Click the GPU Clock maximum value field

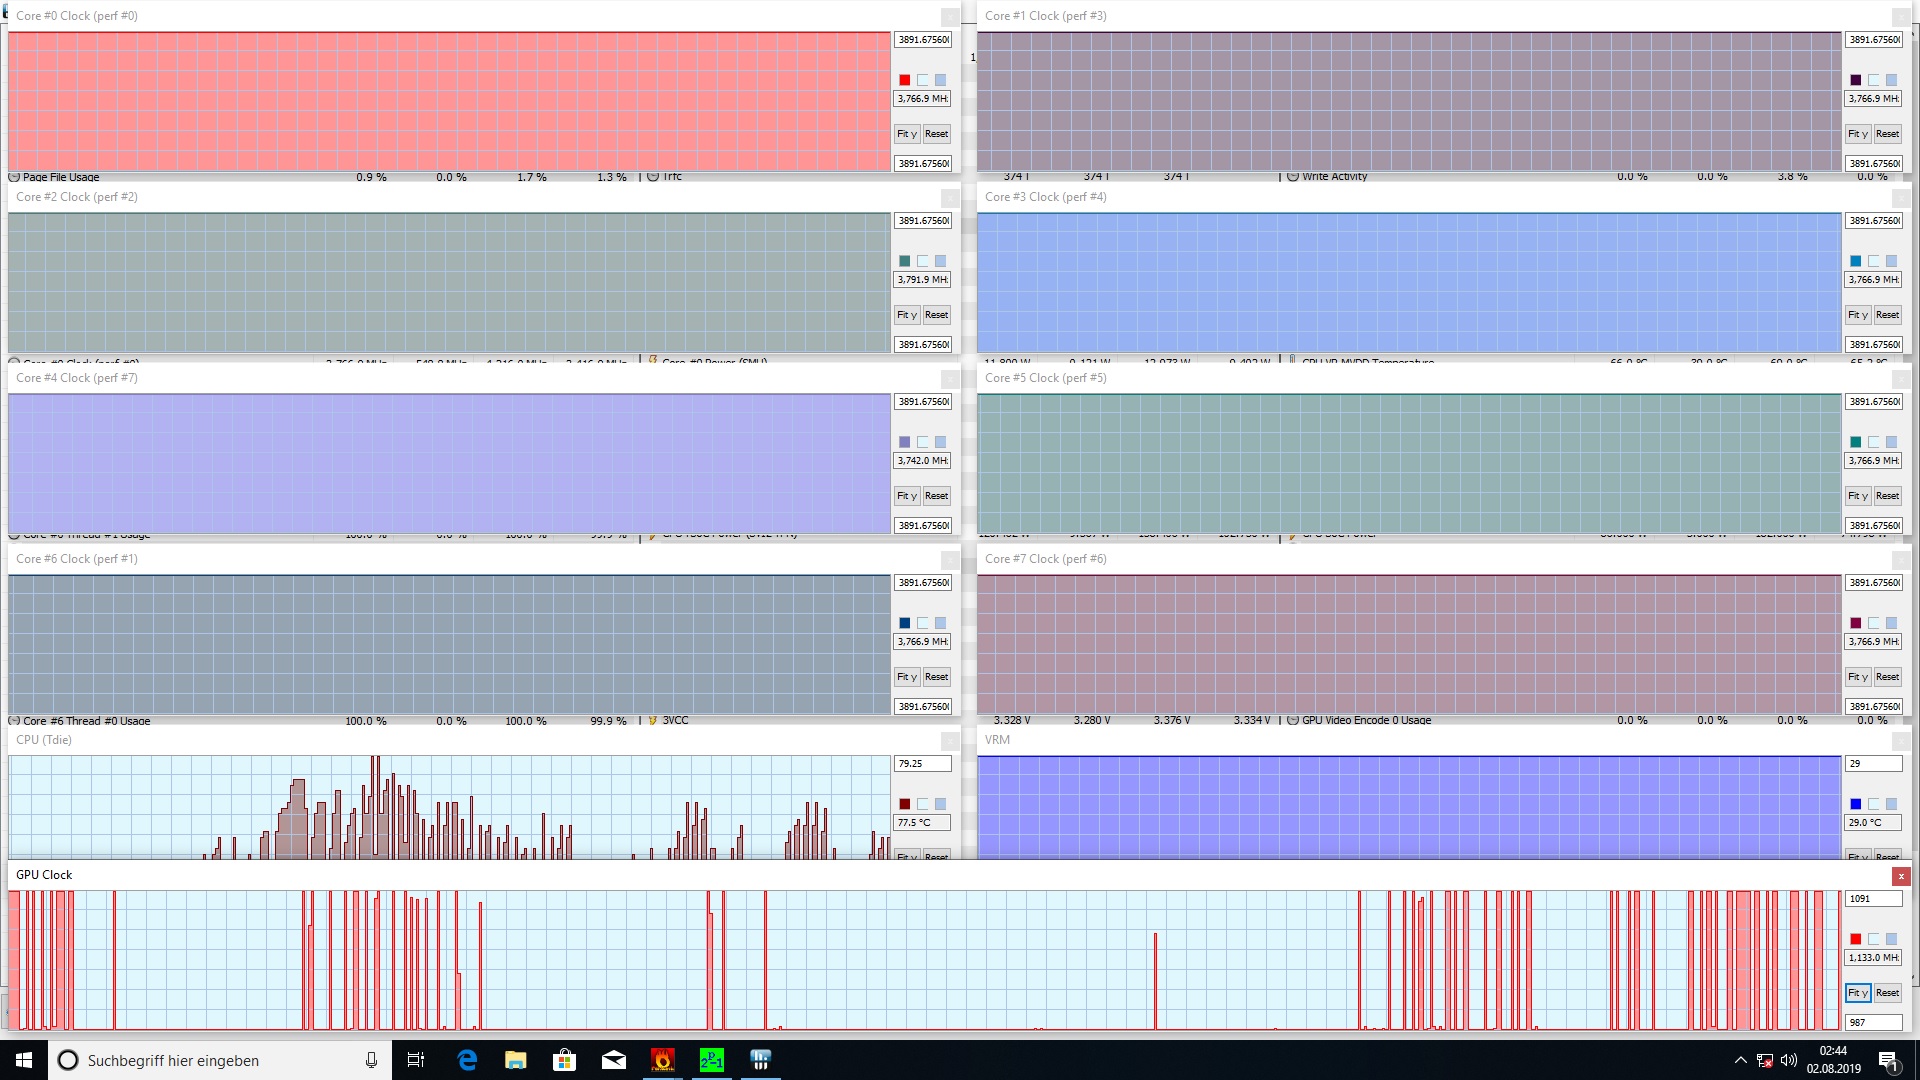(1873, 899)
